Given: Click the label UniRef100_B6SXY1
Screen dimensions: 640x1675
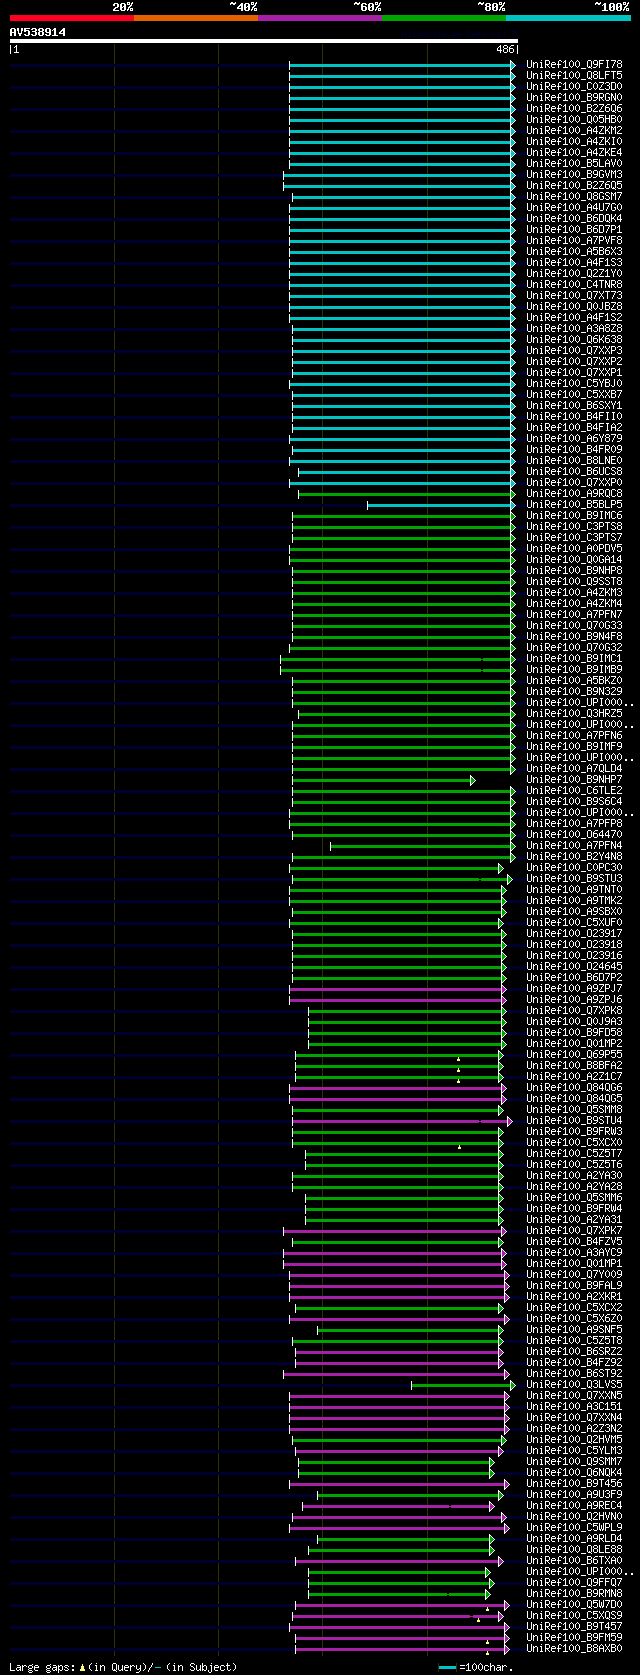Looking at the screenshot, I should pos(574,406).
